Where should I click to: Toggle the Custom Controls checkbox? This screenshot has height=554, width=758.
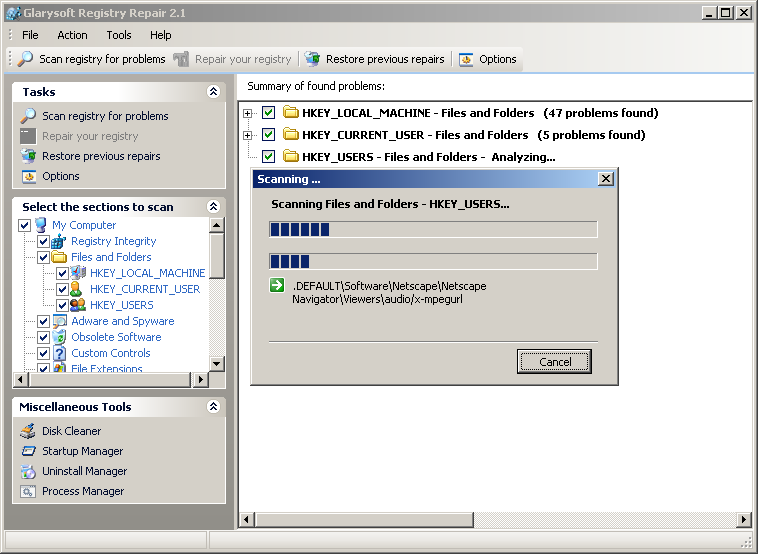(x=44, y=353)
